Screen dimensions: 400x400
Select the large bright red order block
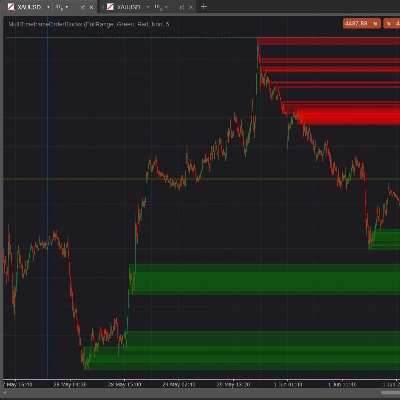pyautogui.click(x=348, y=117)
